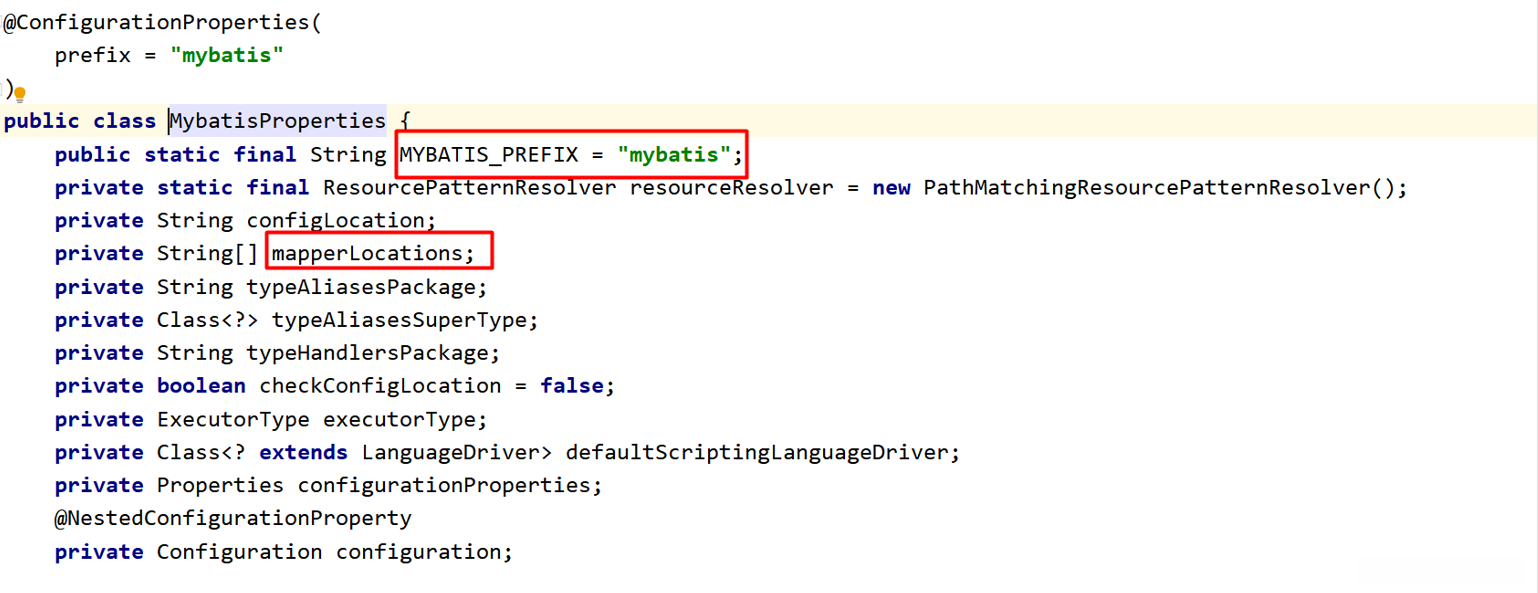Image resolution: width=1538 pixels, height=593 pixels.
Task: Click the configLocation field name
Action: coord(335,221)
